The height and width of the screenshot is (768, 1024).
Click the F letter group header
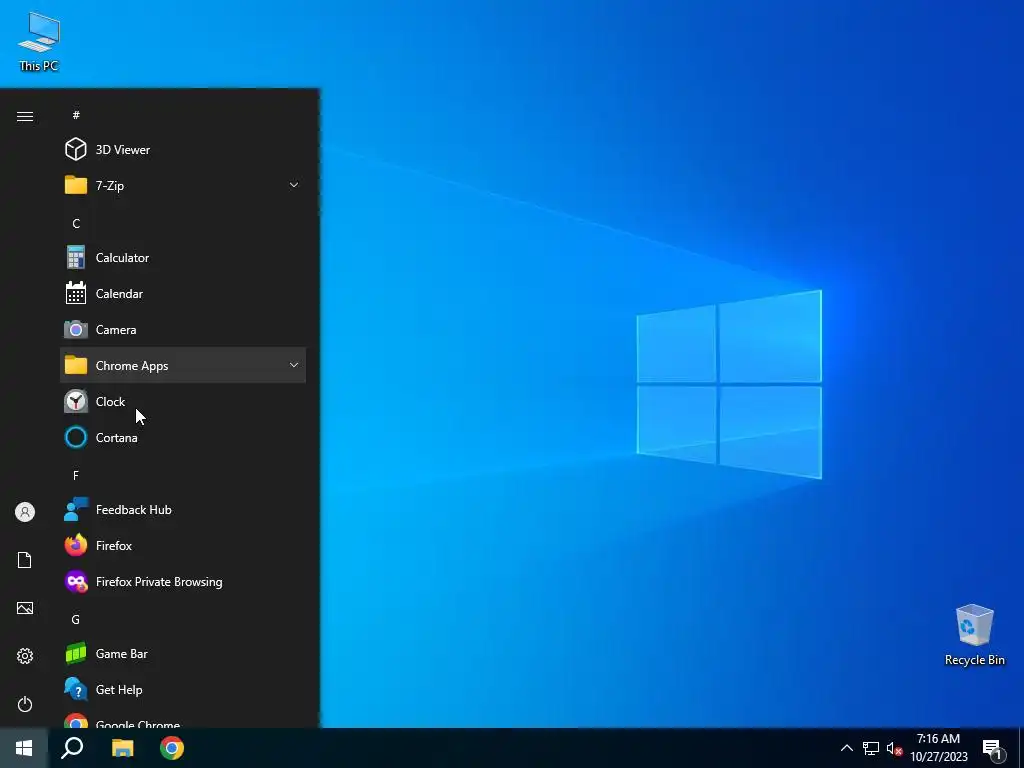(76, 475)
